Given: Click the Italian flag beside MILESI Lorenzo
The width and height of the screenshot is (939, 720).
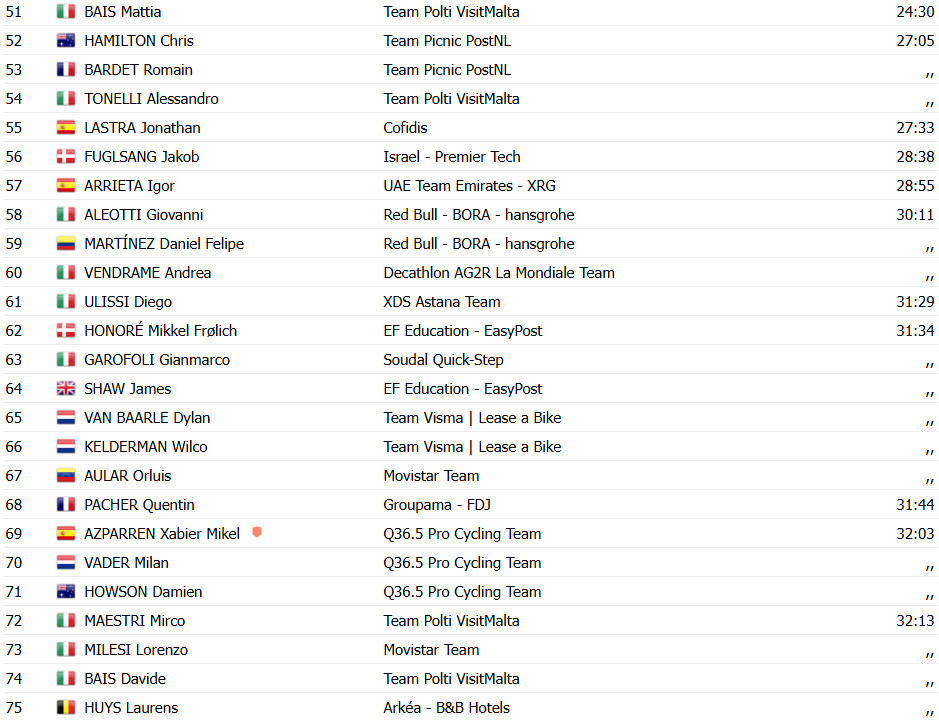Looking at the screenshot, I should click(x=66, y=649).
